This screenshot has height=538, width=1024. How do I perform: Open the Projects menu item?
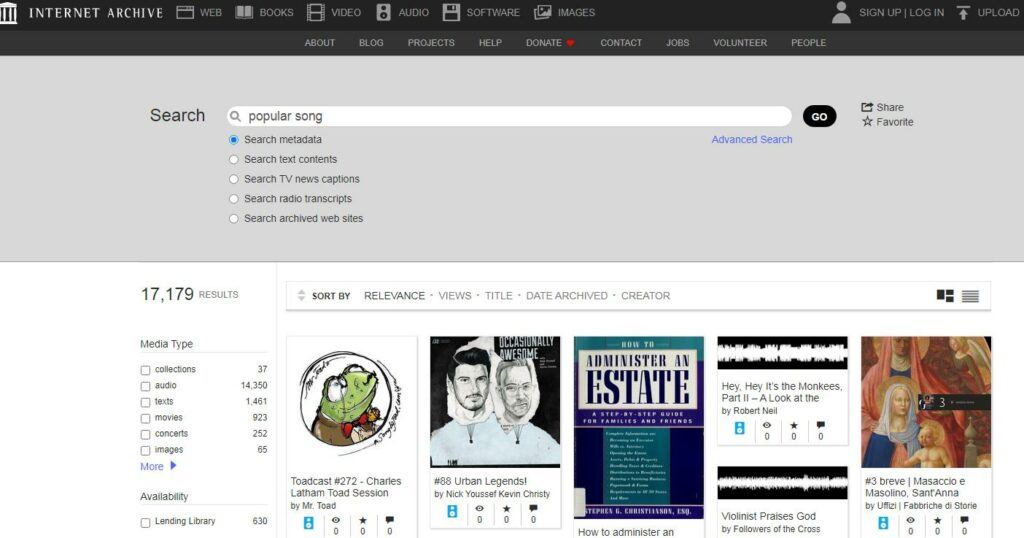pyautogui.click(x=431, y=42)
